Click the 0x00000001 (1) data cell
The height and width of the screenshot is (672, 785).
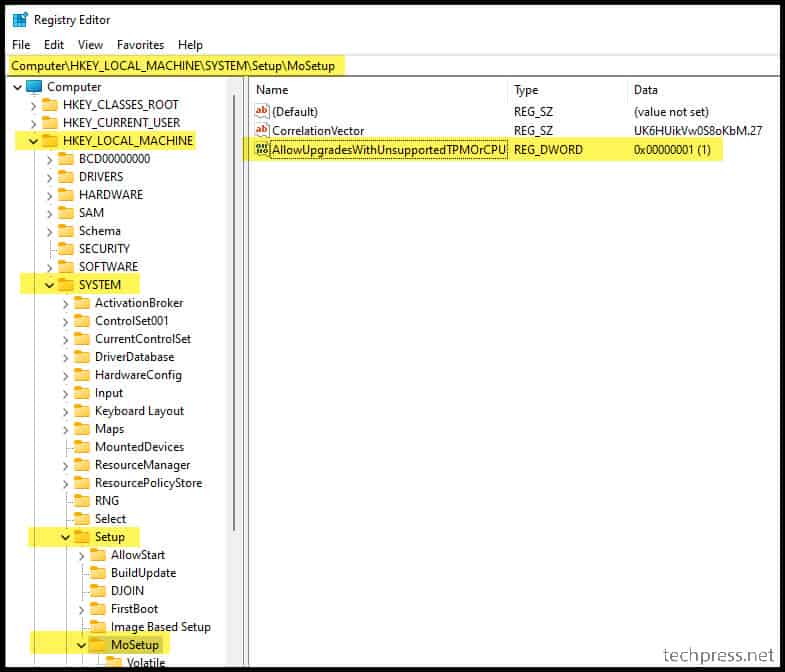coord(672,150)
